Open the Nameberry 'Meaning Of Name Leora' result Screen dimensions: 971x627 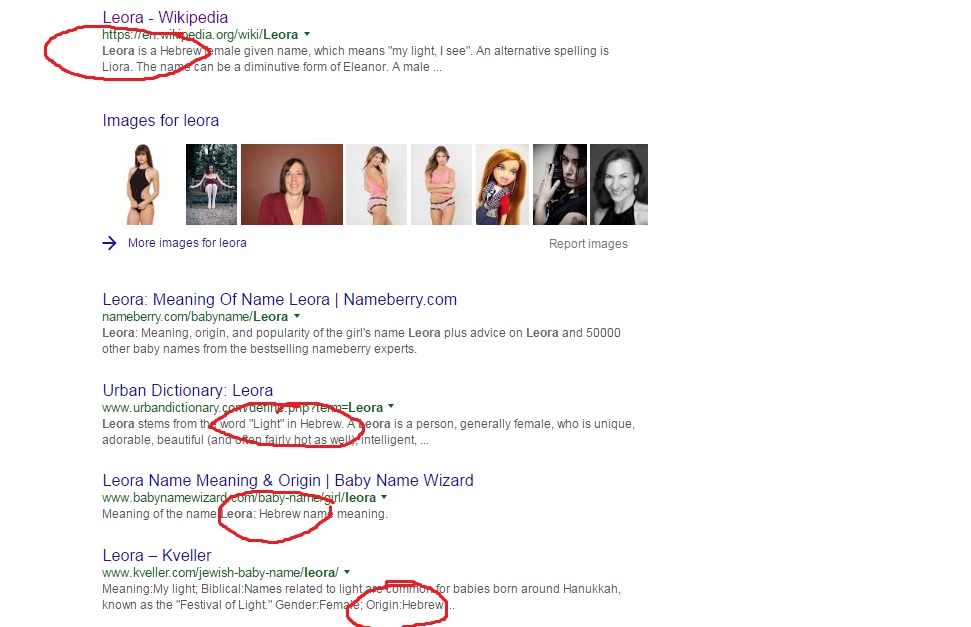coord(279,299)
